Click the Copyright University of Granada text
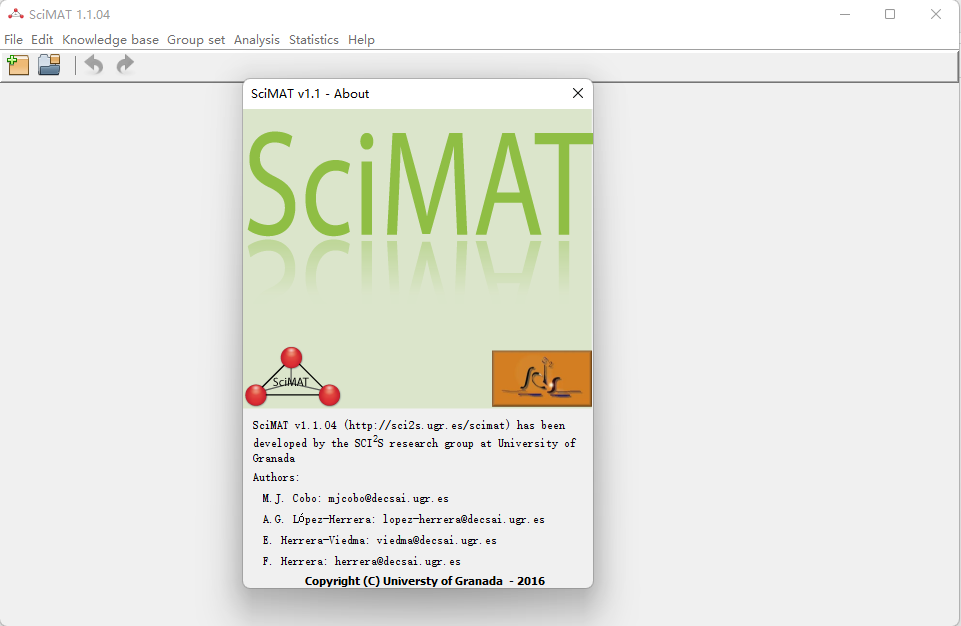This screenshot has width=961, height=626. (x=425, y=581)
